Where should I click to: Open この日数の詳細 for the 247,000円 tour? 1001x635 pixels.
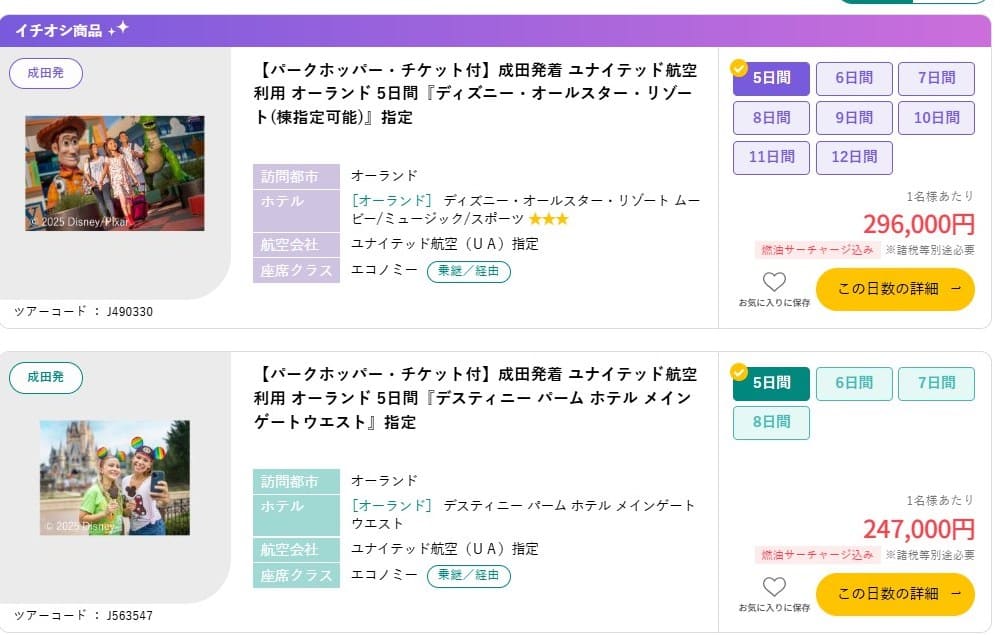click(x=895, y=594)
